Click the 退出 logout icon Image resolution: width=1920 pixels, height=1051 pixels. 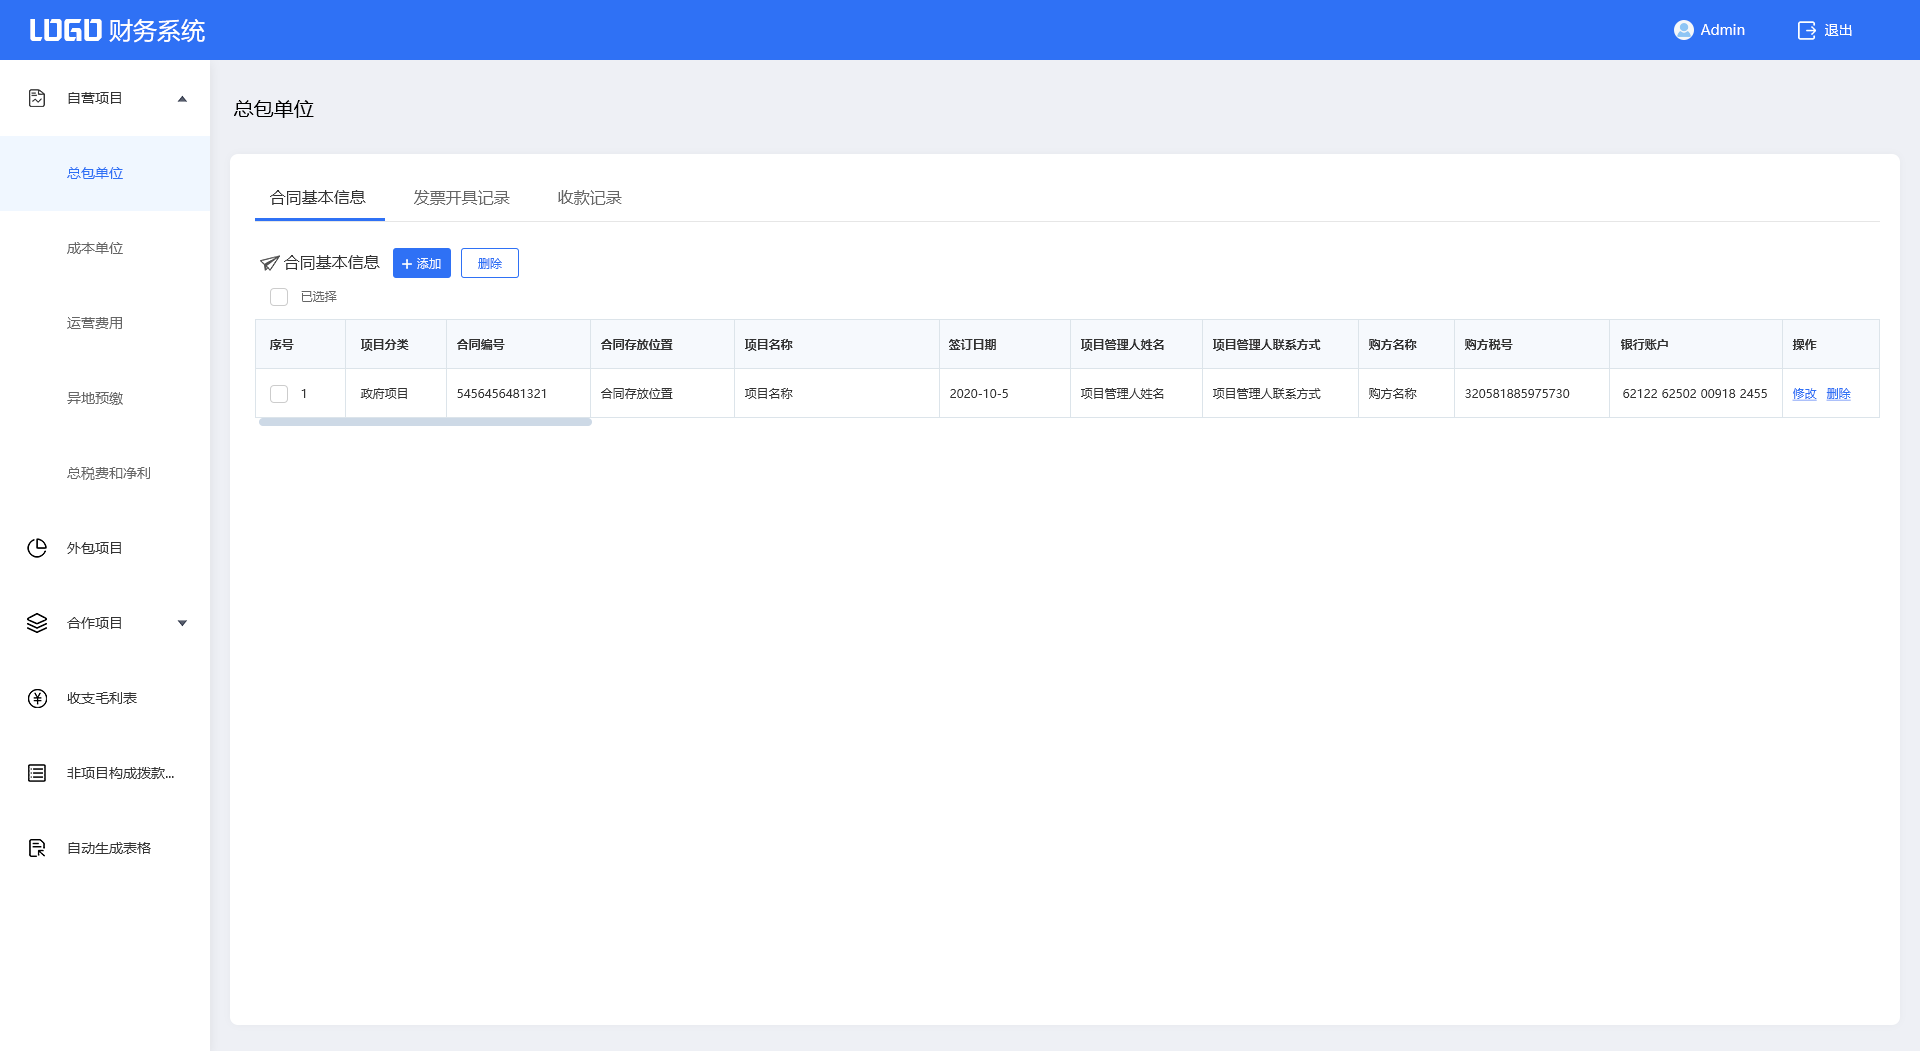pos(1806,30)
